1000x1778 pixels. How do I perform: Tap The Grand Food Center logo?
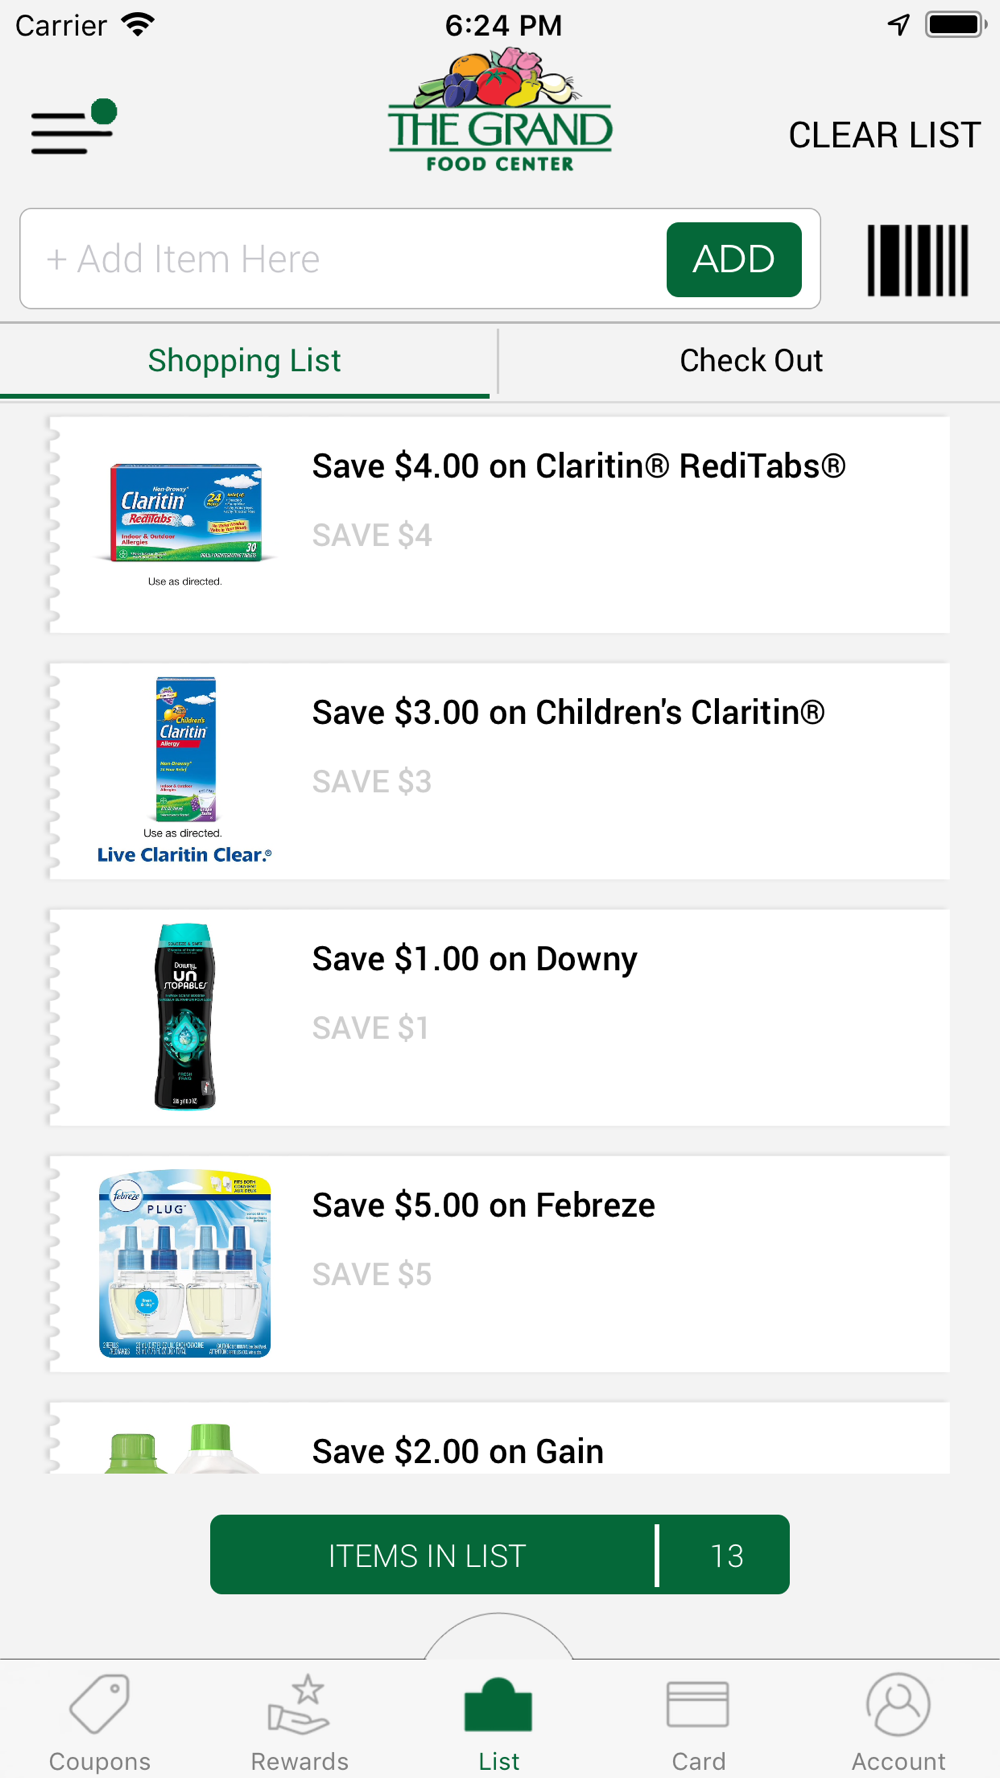500,112
